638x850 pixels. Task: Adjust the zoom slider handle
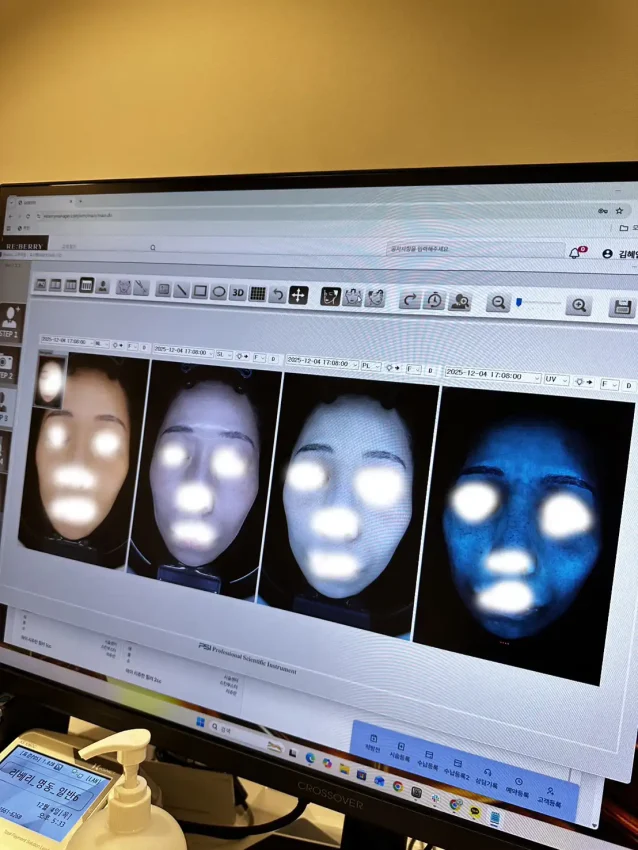pyautogui.click(x=519, y=302)
